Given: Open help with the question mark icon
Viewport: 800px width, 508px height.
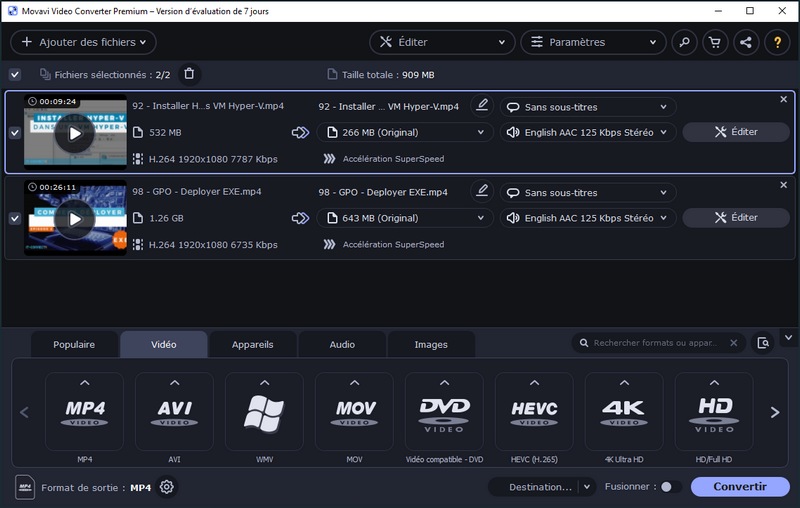Looking at the screenshot, I should coord(777,42).
